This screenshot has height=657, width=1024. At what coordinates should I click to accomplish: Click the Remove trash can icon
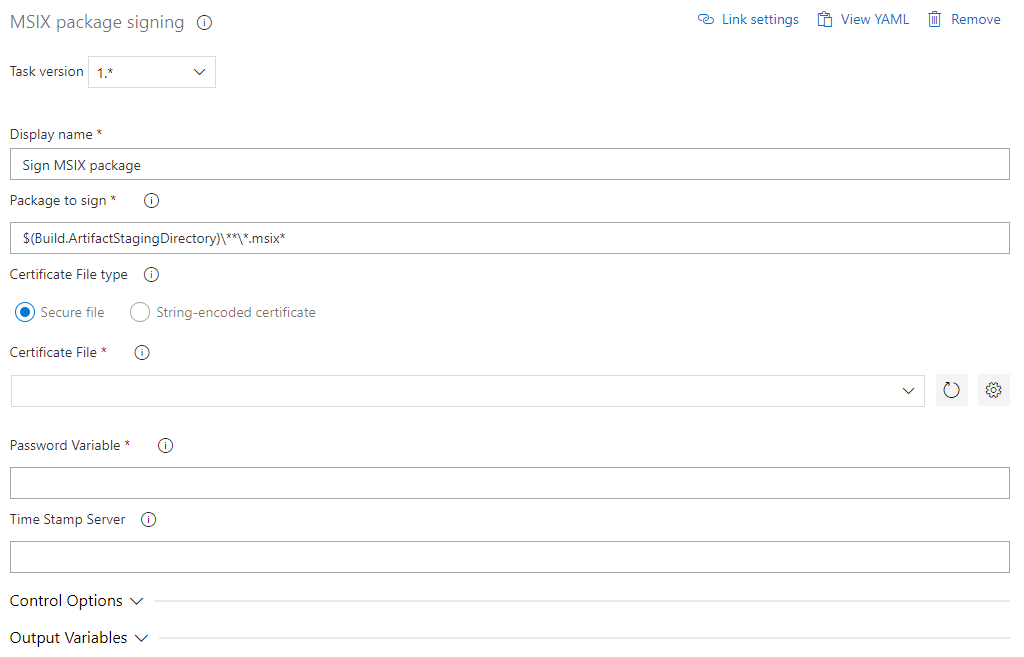(x=935, y=20)
